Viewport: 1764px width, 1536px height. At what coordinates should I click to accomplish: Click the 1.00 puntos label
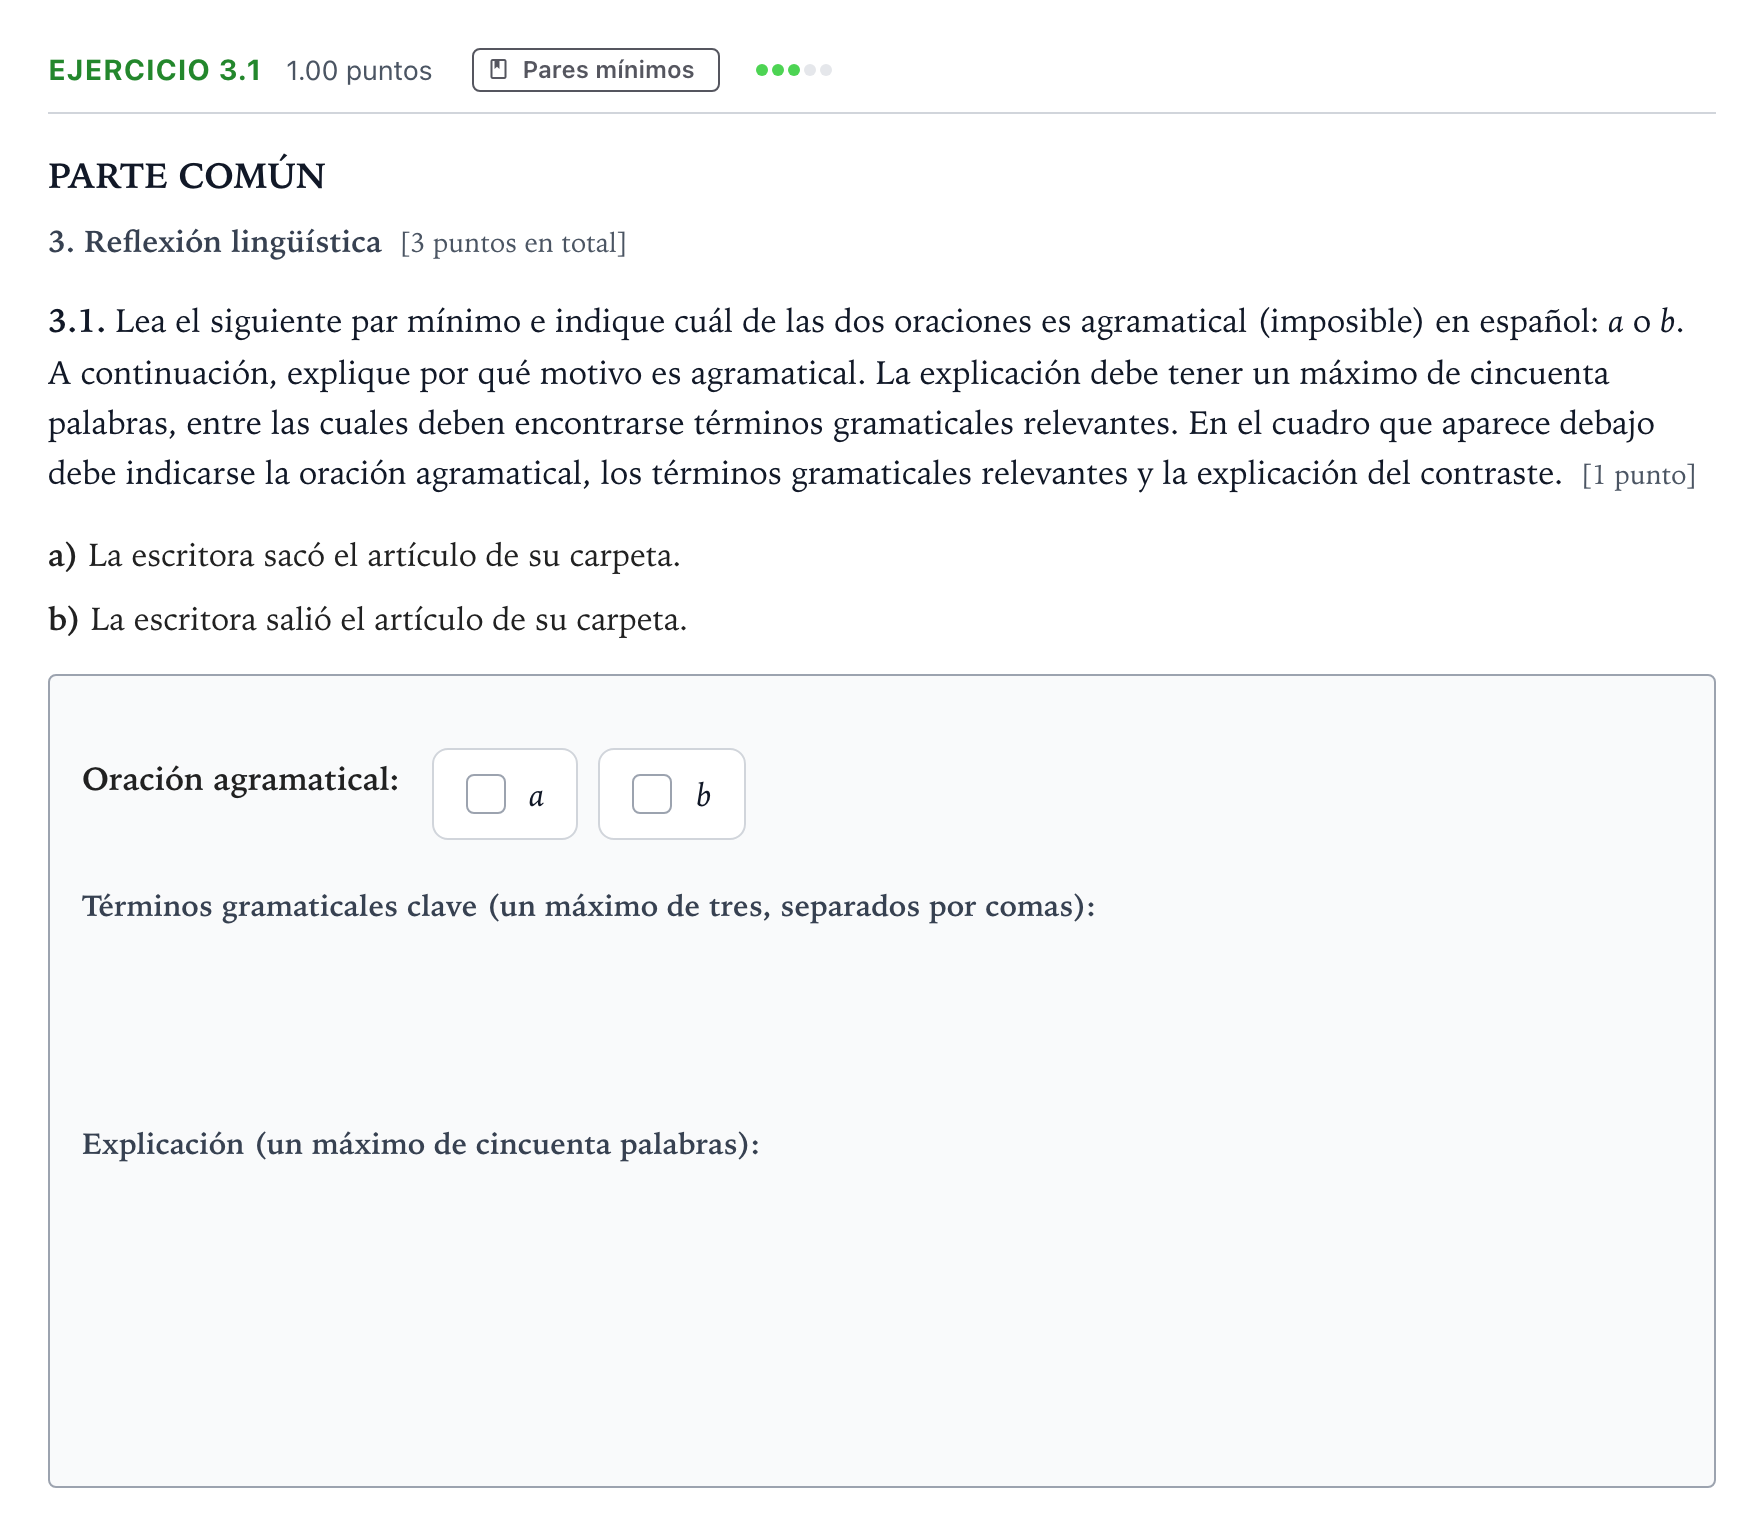pyautogui.click(x=359, y=71)
